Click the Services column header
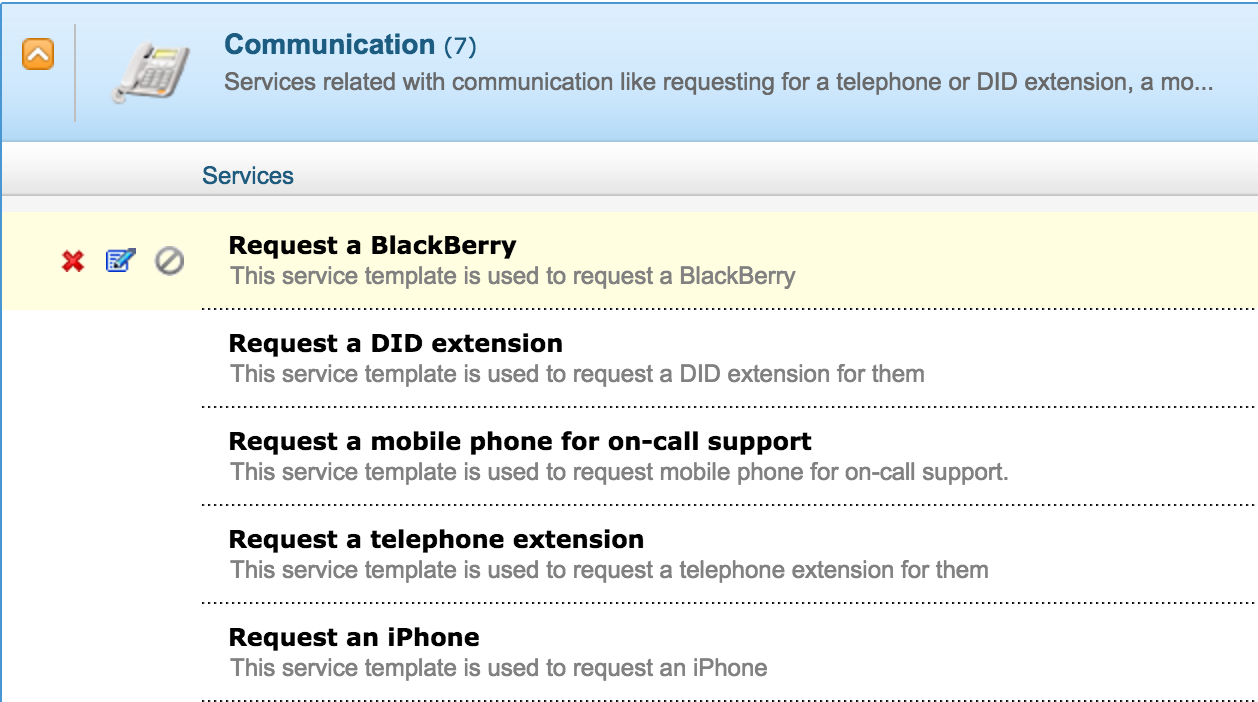 248,176
